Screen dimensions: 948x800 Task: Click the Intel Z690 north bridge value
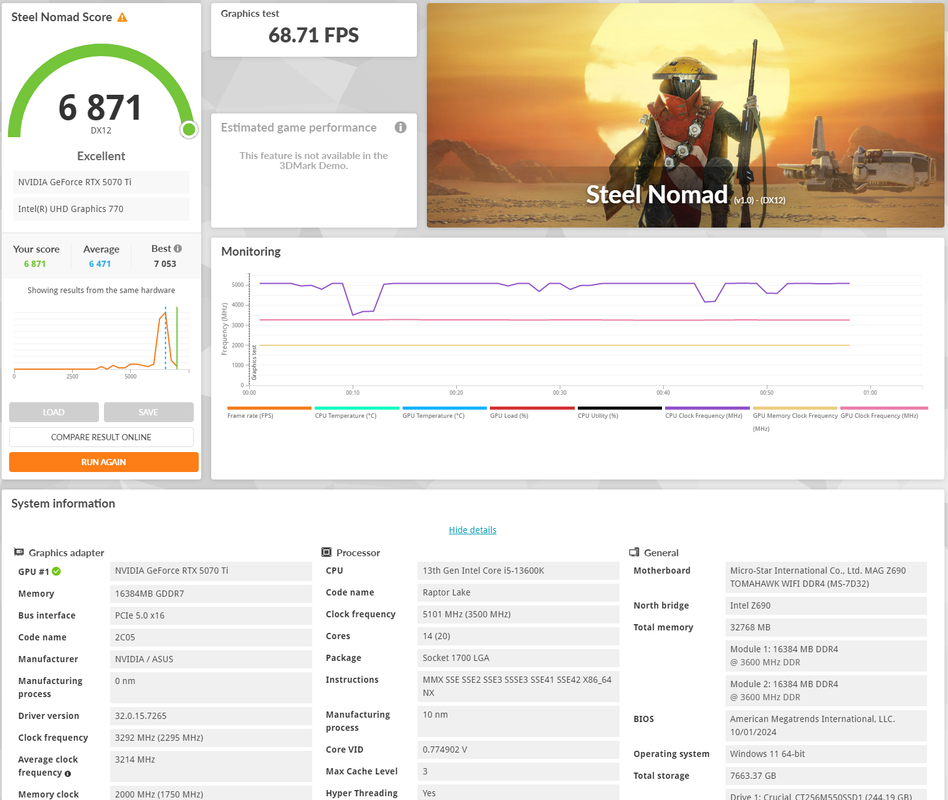pos(826,605)
